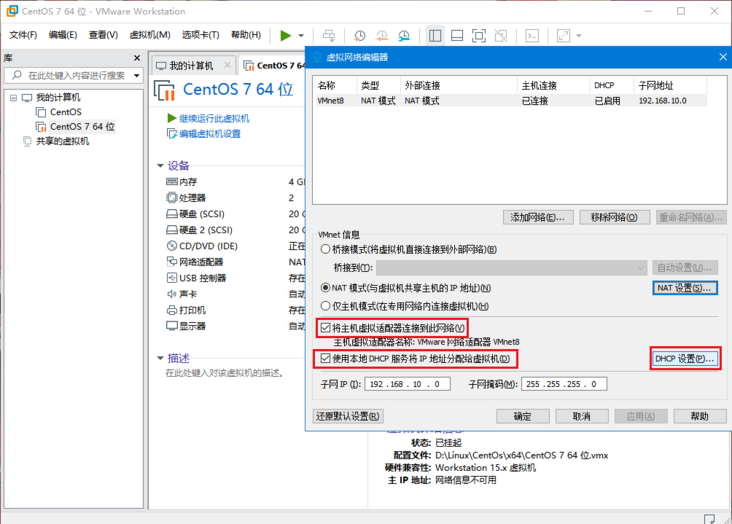Image resolution: width=732 pixels, height=524 pixels.
Task: Select the 处理器 device entry
Action: [x=192, y=198]
